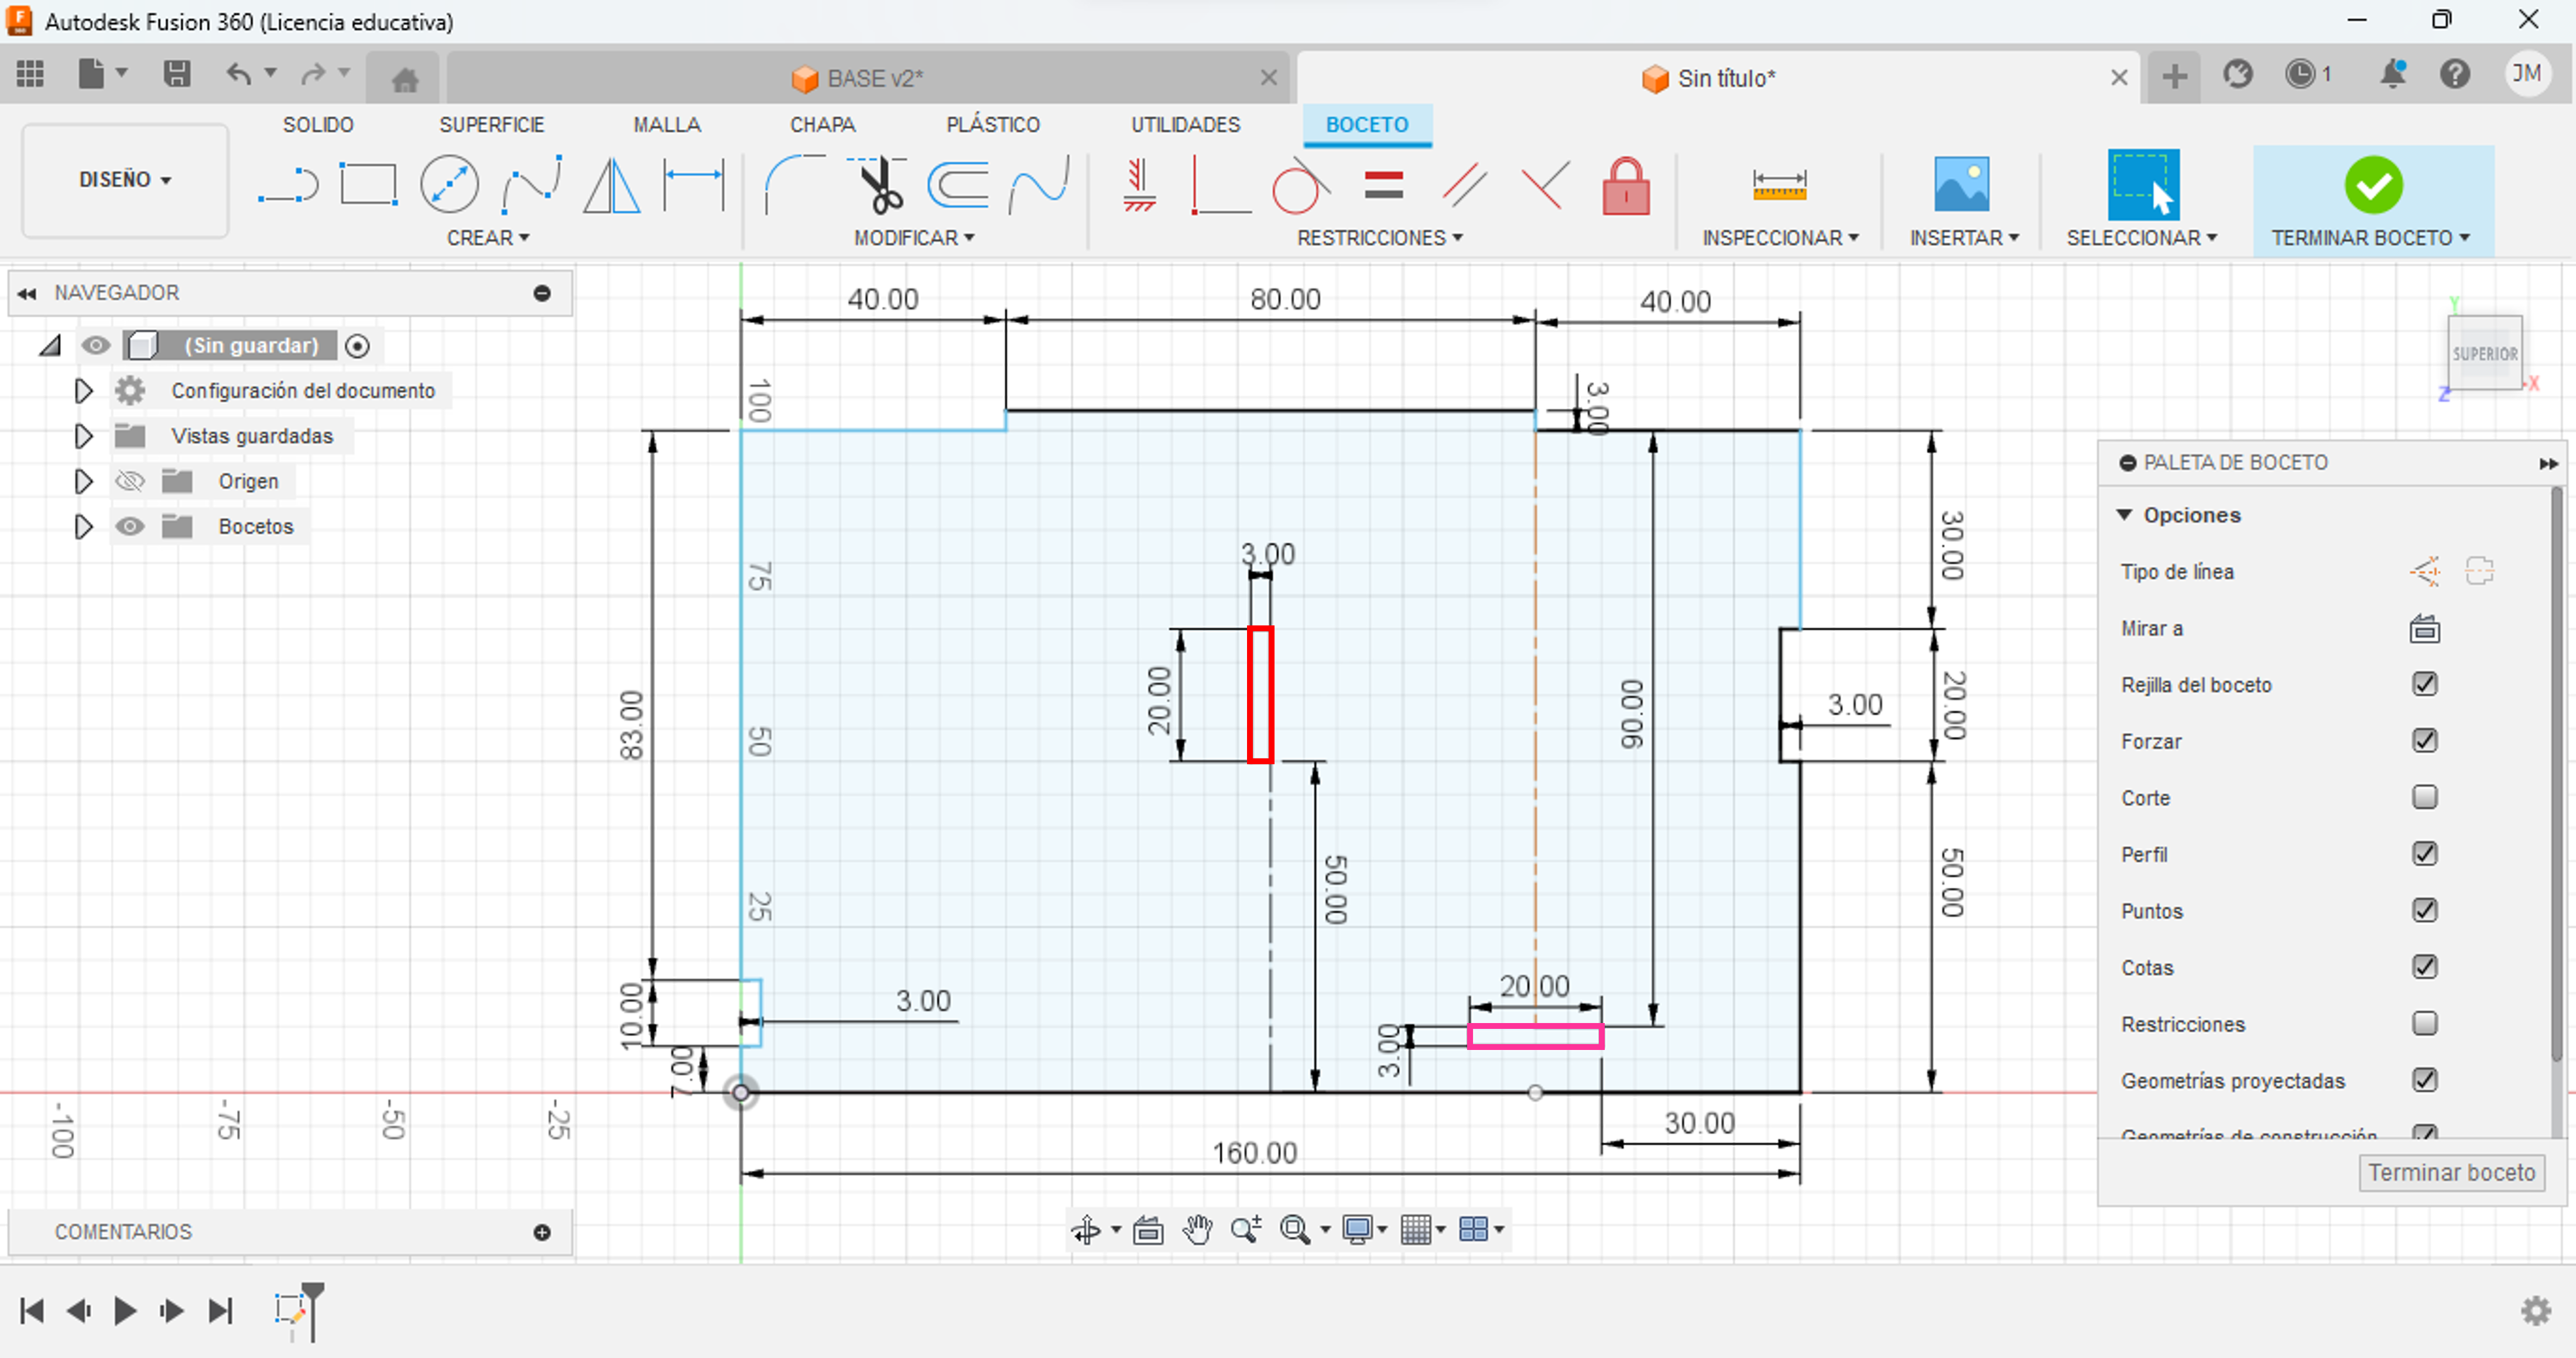Enable the Restricciones checkbox
This screenshot has height=1358, width=2576.
(2424, 1024)
